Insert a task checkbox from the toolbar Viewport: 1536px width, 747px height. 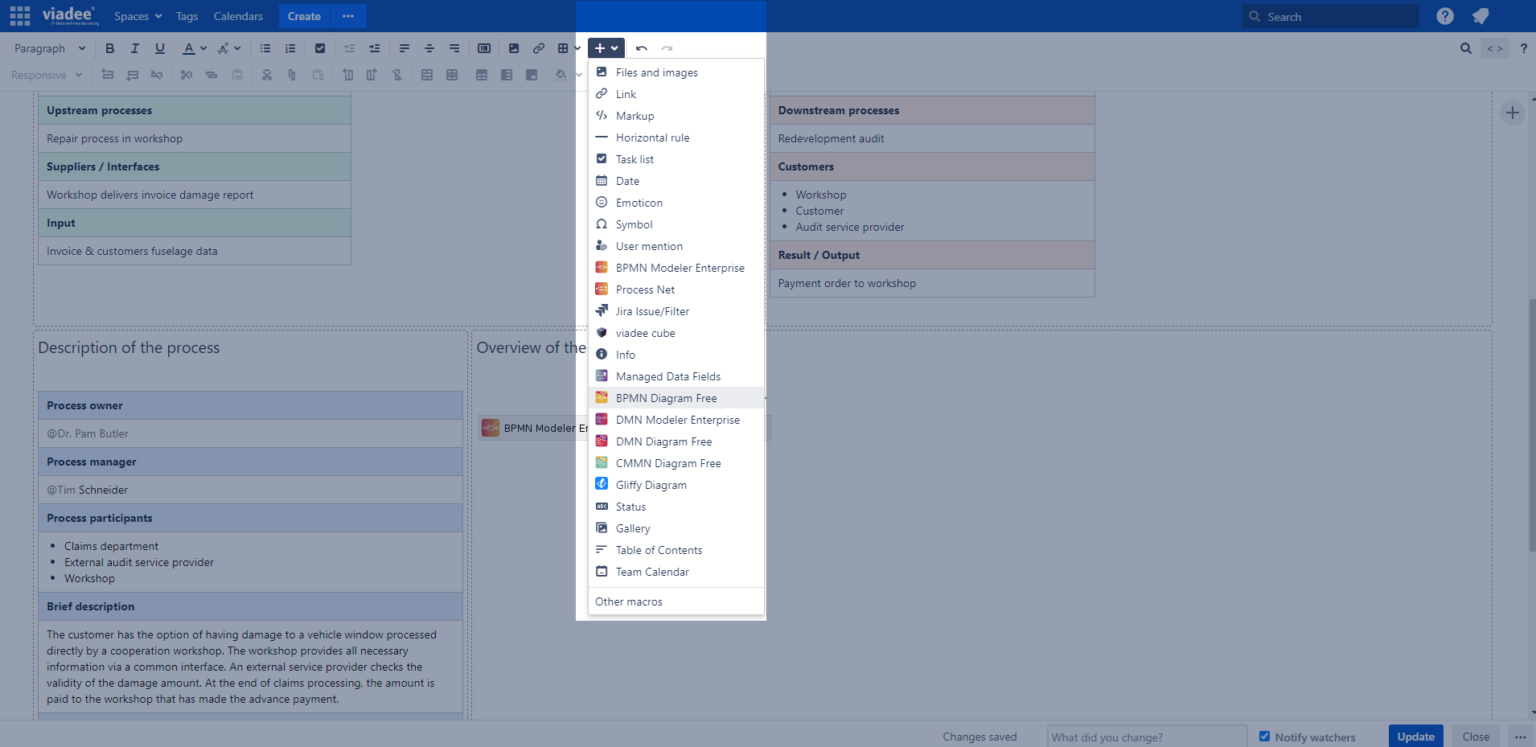[320, 47]
